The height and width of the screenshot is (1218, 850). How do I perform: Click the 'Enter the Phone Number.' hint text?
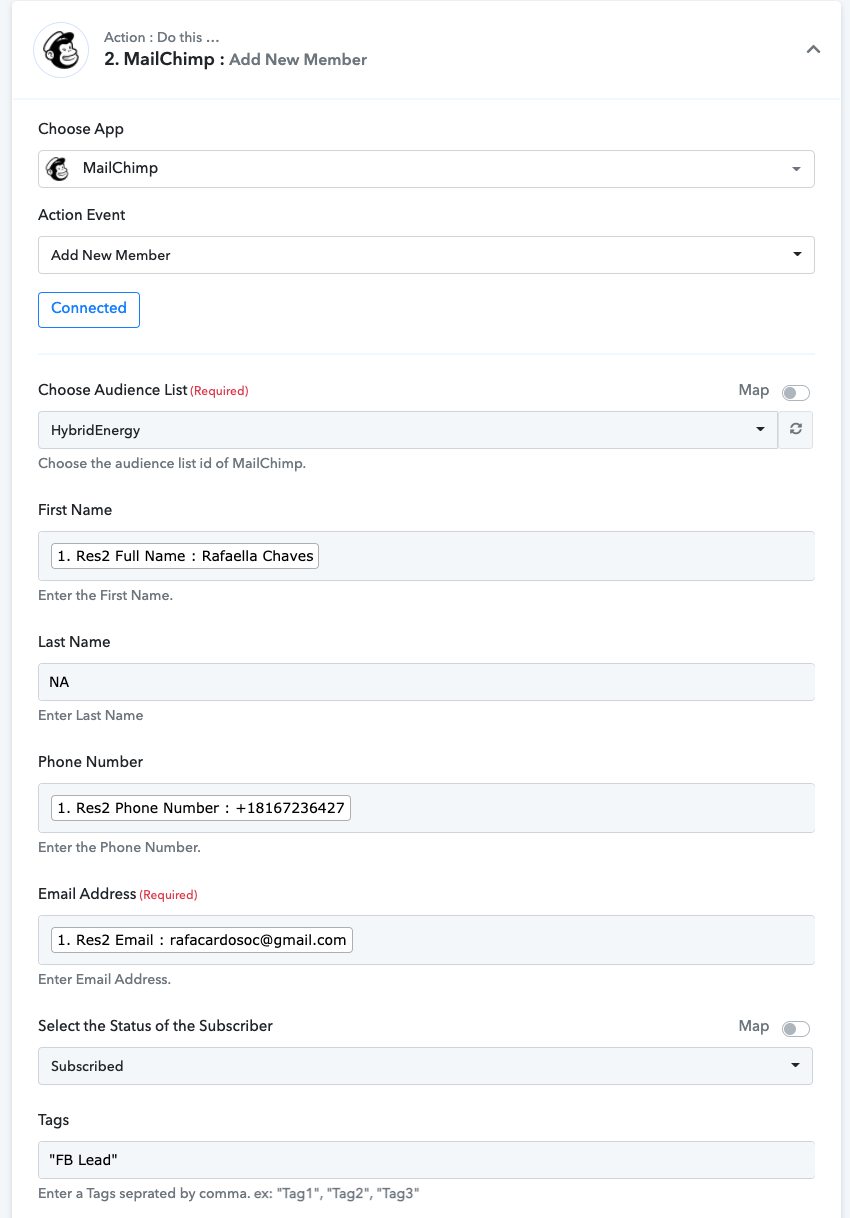point(119,847)
